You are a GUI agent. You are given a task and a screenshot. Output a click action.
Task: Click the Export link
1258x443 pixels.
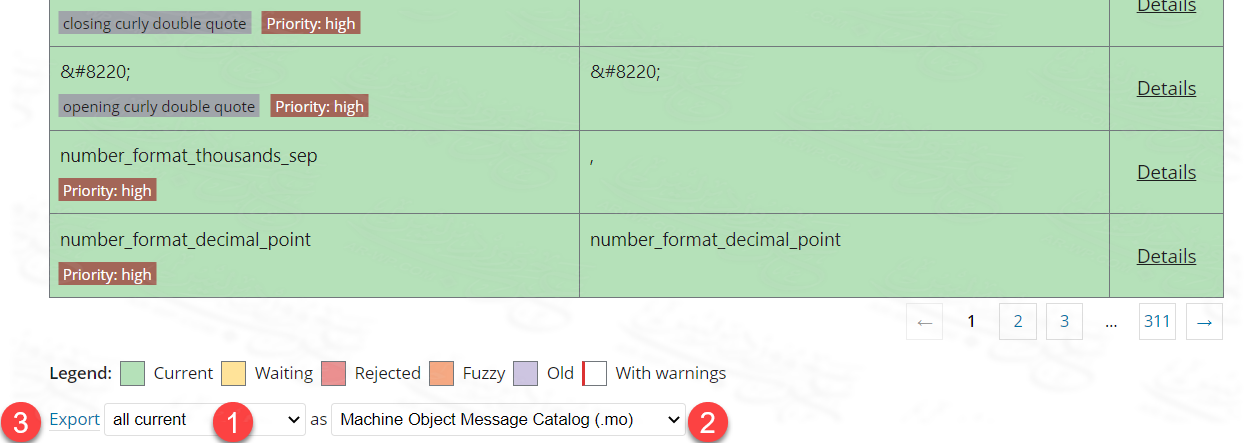tap(74, 420)
